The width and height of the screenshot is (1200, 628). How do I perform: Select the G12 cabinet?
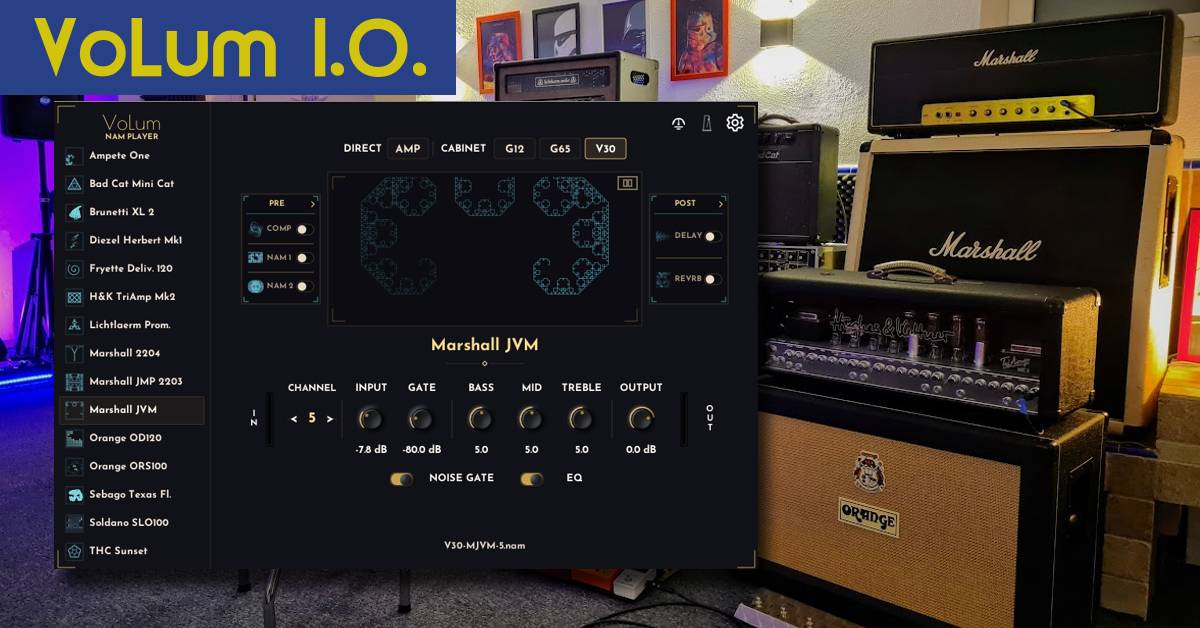point(515,149)
